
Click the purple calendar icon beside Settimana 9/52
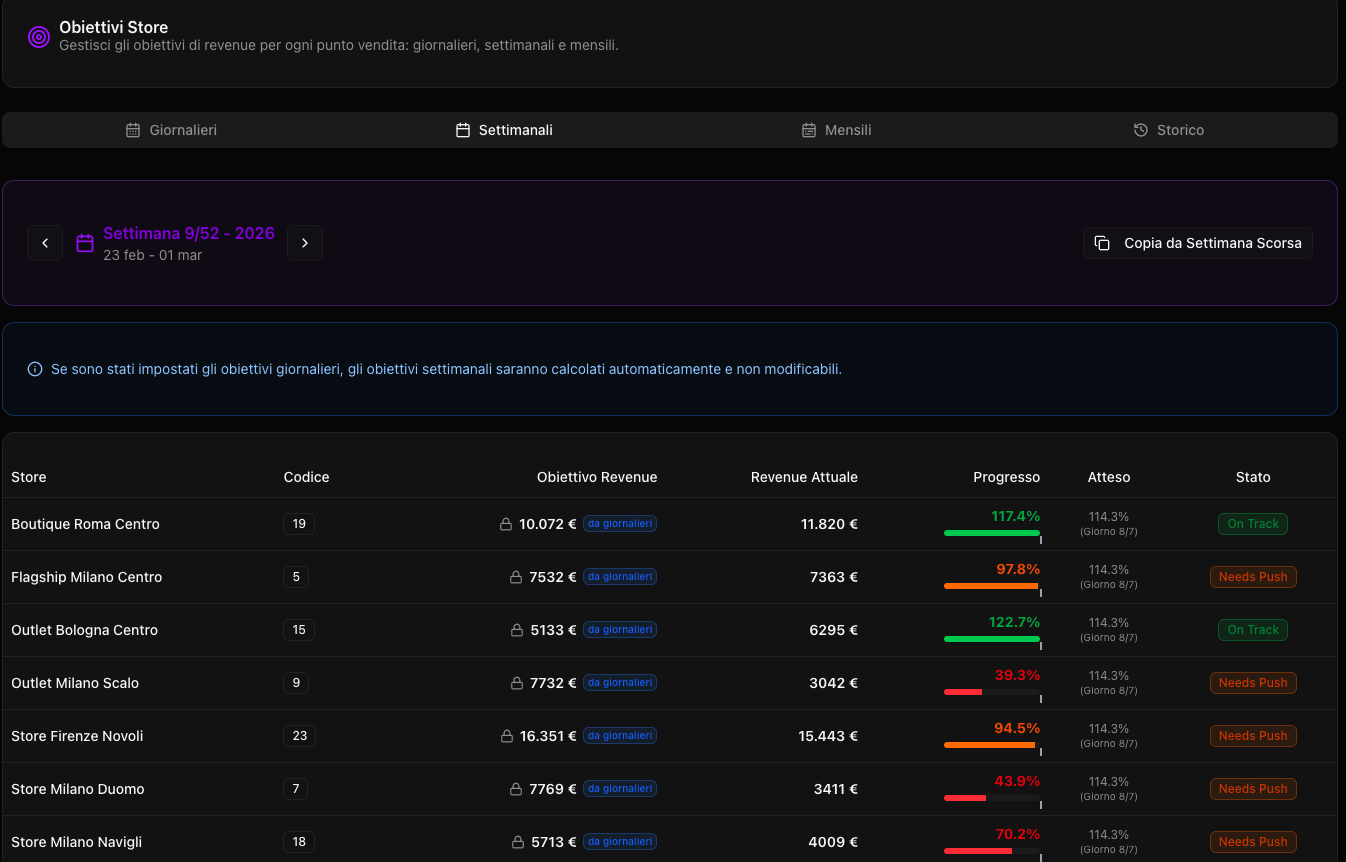pos(85,243)
